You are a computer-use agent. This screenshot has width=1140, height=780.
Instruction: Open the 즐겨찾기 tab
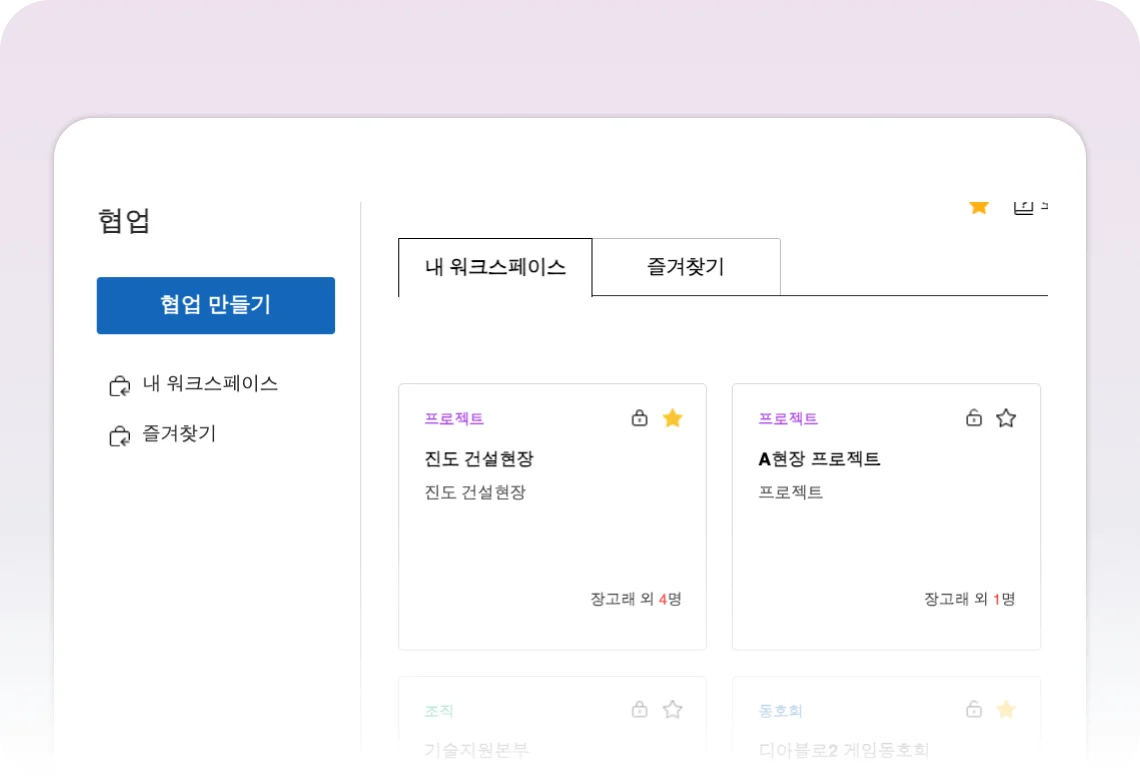click(685, 267)
